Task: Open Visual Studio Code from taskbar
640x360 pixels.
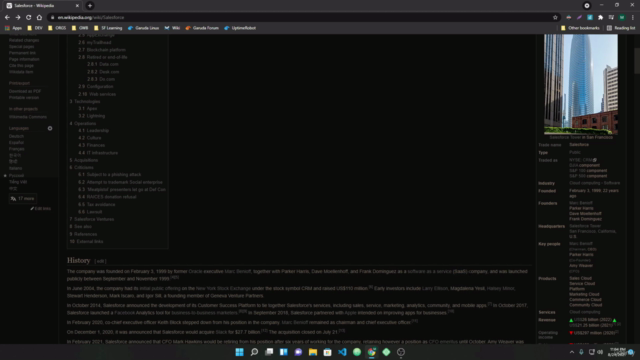Action: click(342, 352)
